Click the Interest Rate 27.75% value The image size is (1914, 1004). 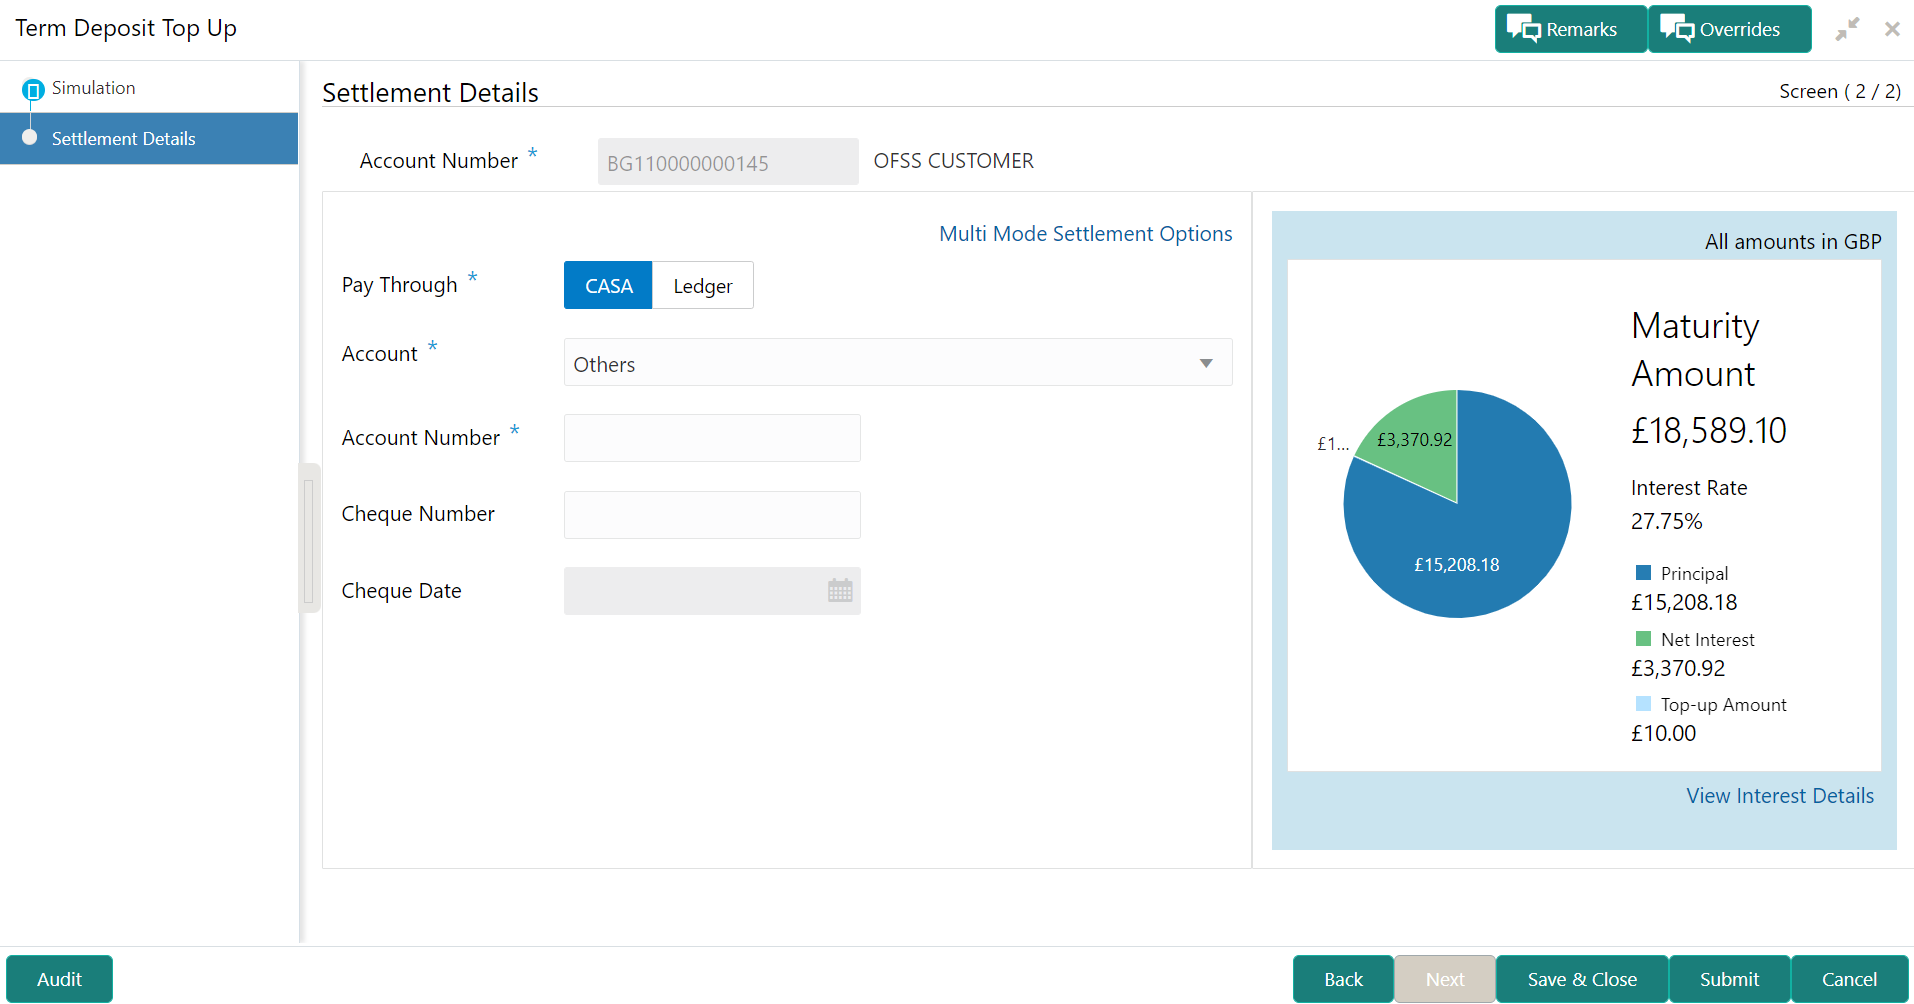pos(1666,521)
